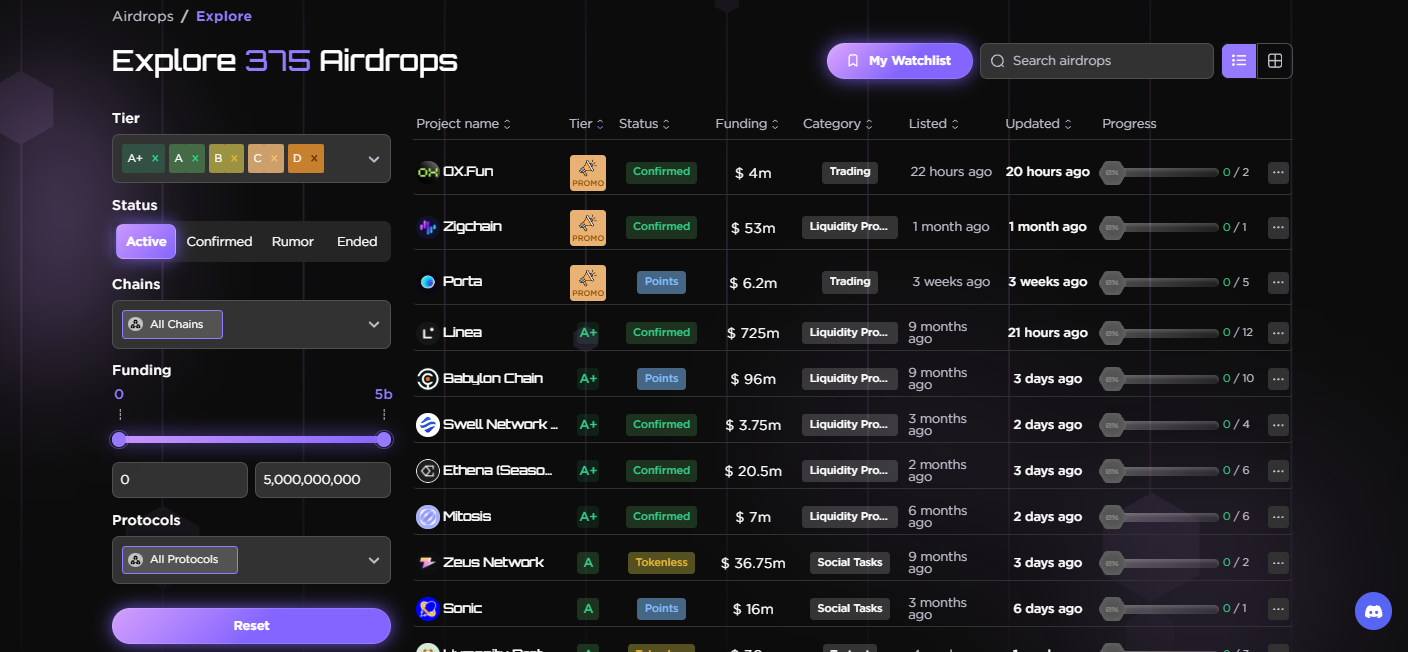Open the Zeus Network airdrop page
The height and width of the screenshot is (652, 1408).
tap(494, 562)
